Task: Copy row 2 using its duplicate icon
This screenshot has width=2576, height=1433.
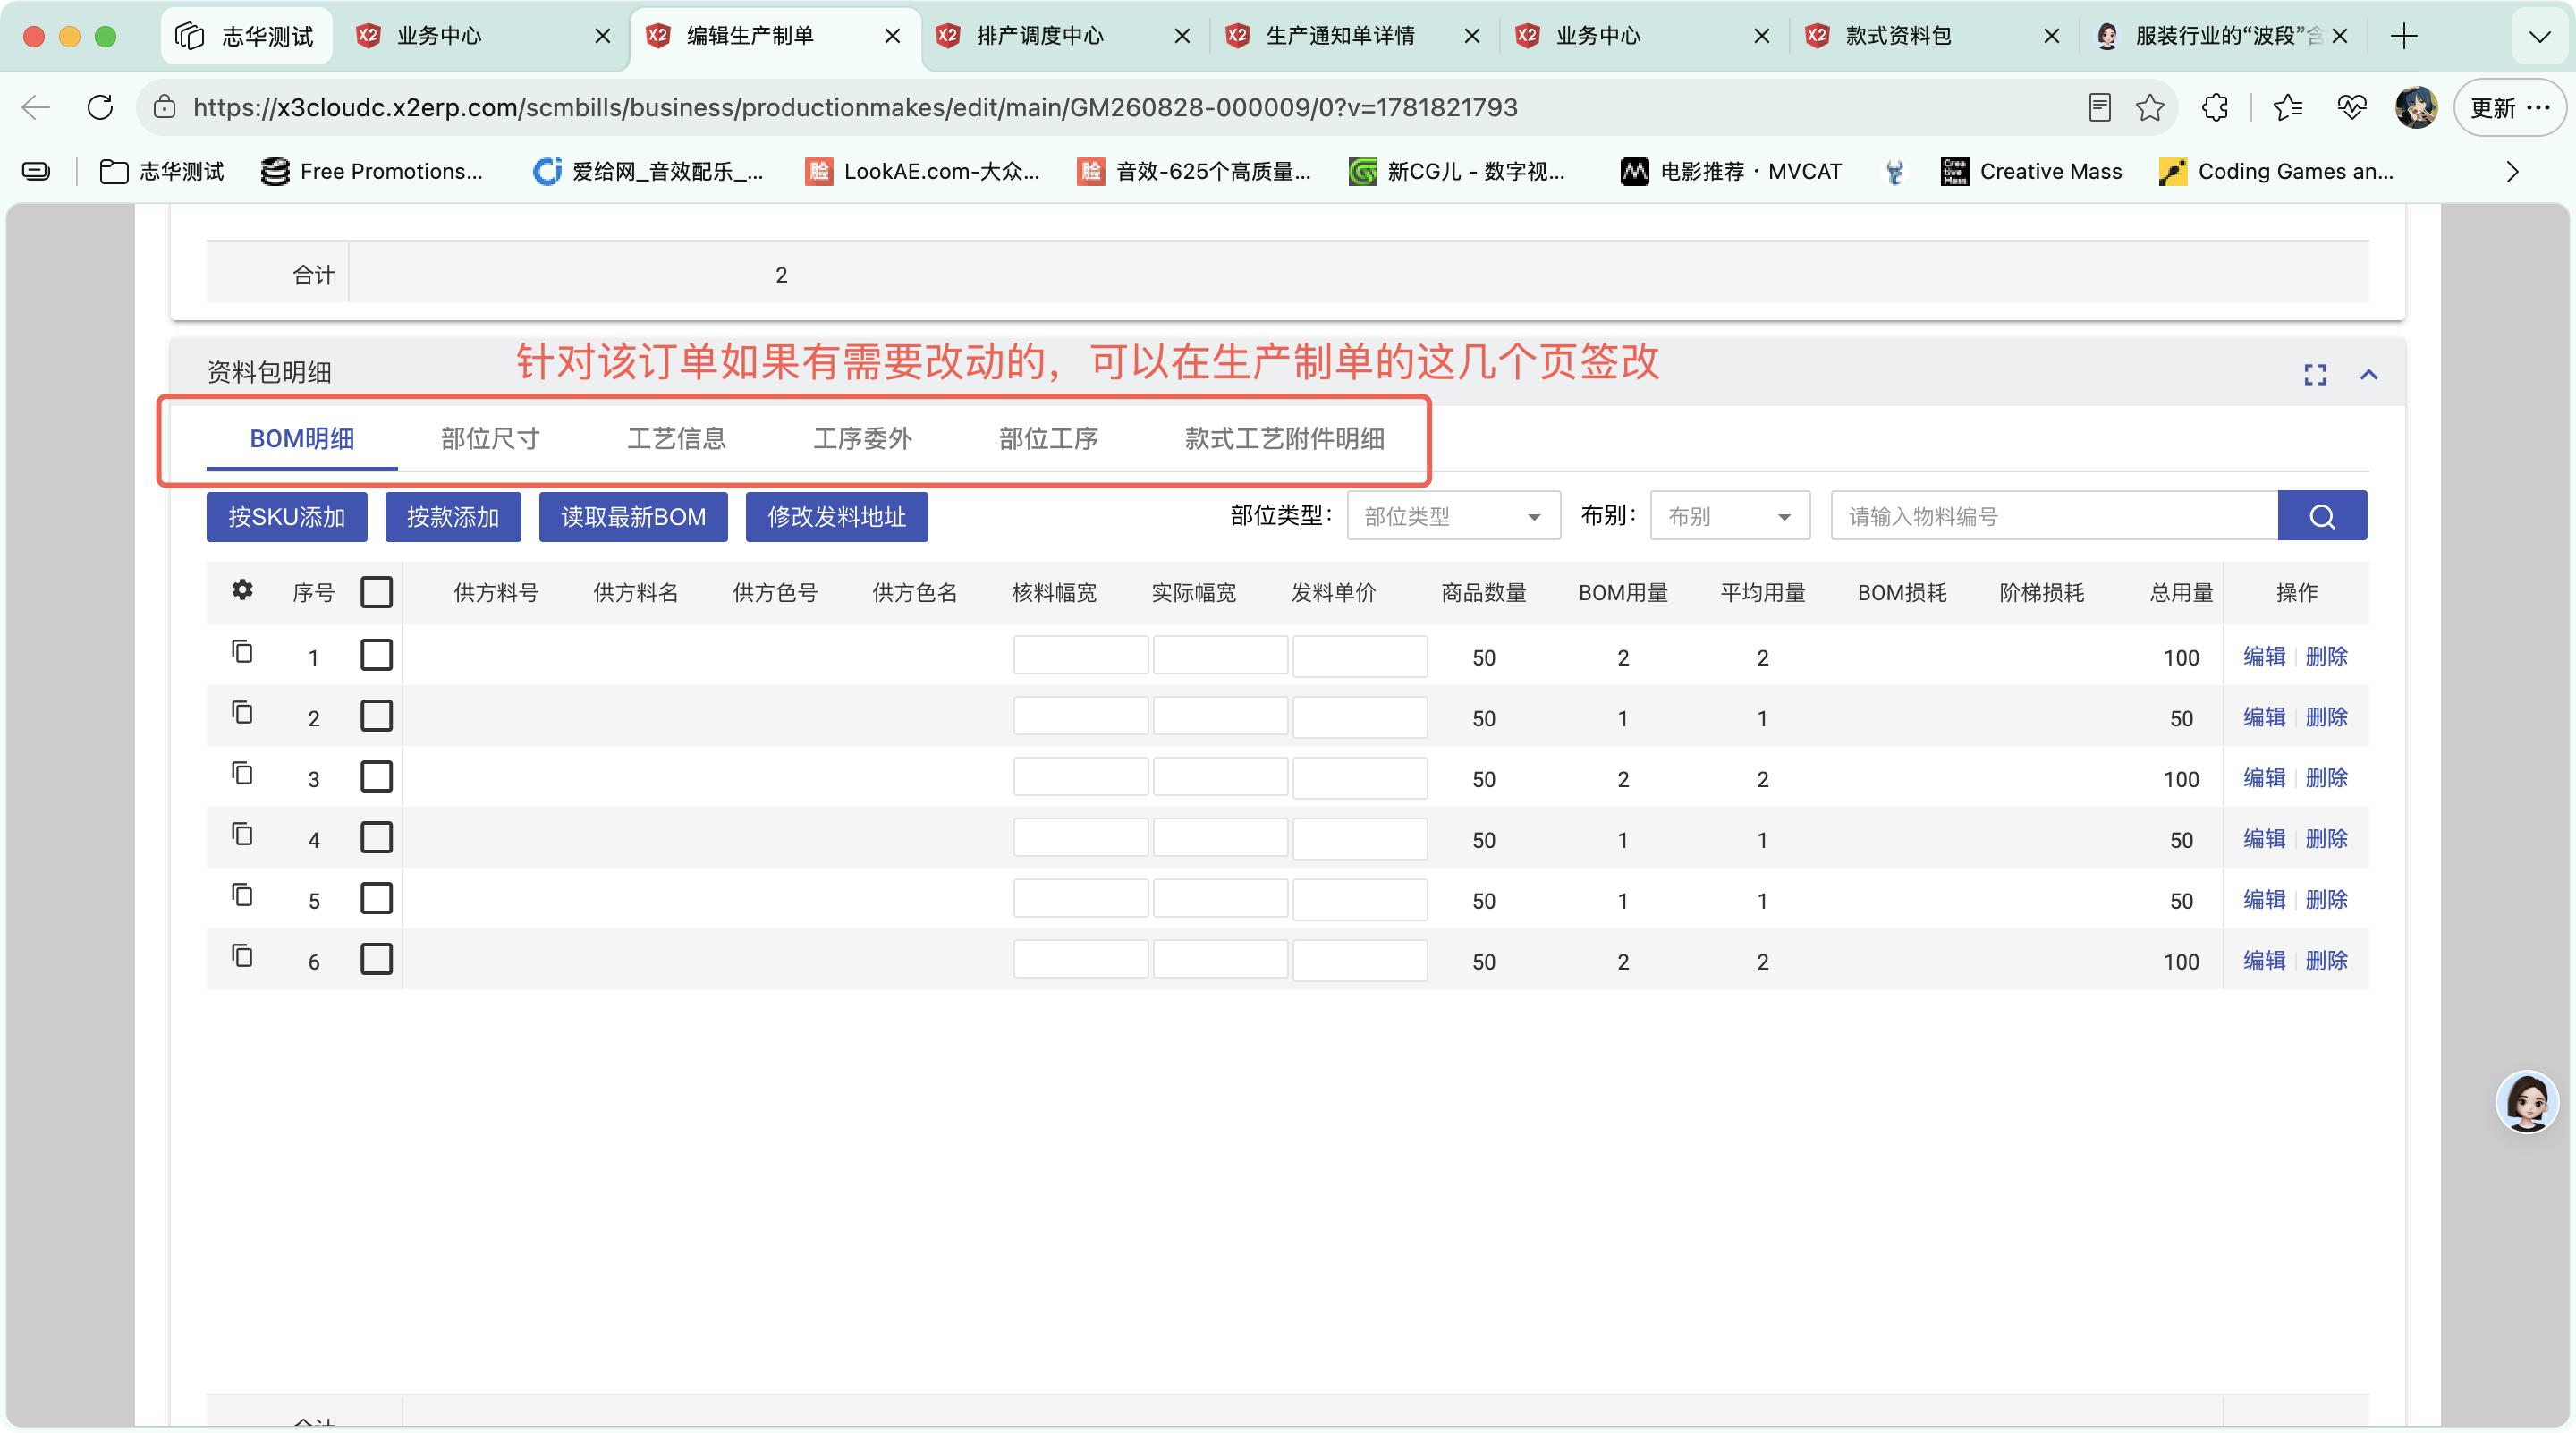Action: point(242,712)
